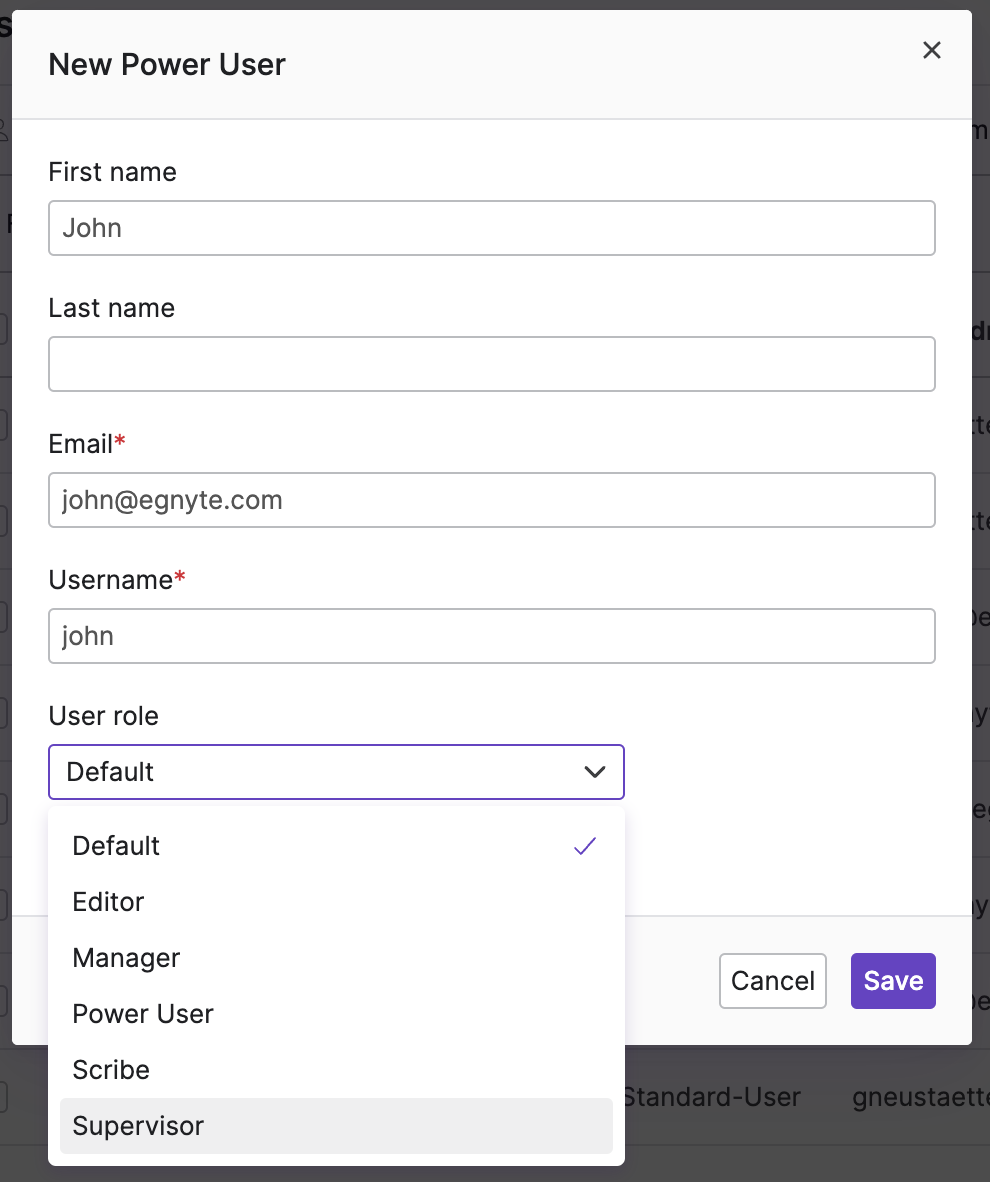This screenshot has width=990, height=1182.
Task: Select Manager from the role list
Action: (x=336, y=957)
